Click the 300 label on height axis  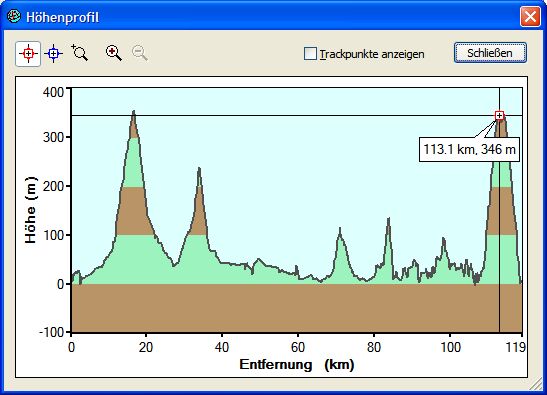tap(53, 137)
